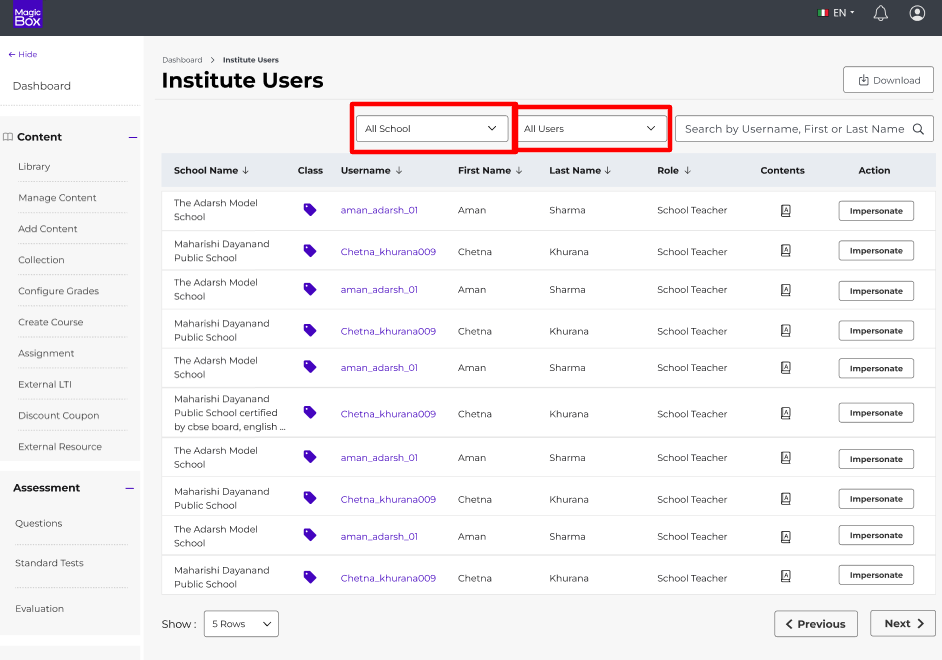942x660 pixels.
Task: Open Chetna_khurana009 in the cbse board row
Action: coord(388,414)
